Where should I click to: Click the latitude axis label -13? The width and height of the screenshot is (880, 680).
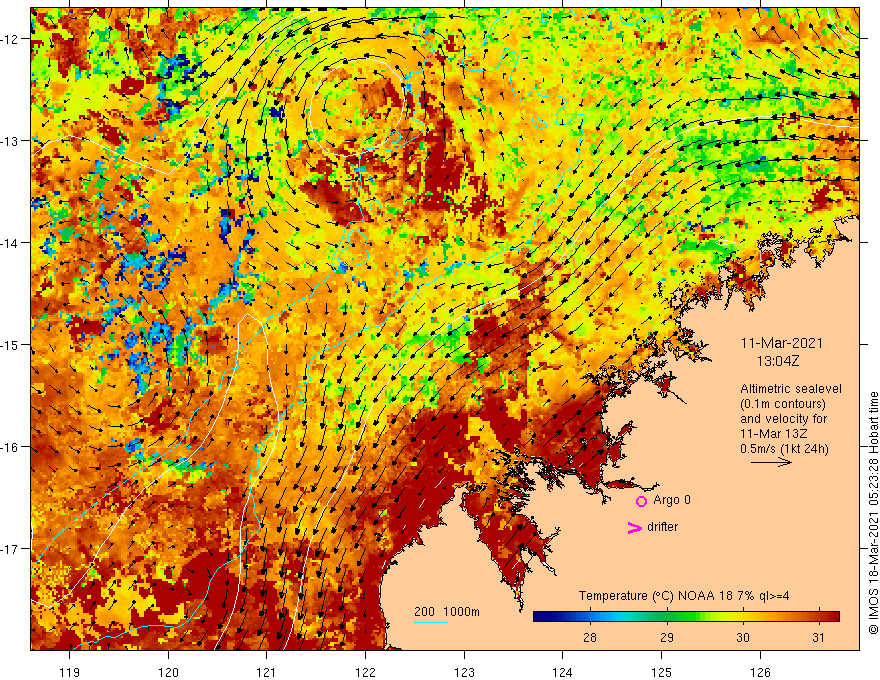(10, 141)
